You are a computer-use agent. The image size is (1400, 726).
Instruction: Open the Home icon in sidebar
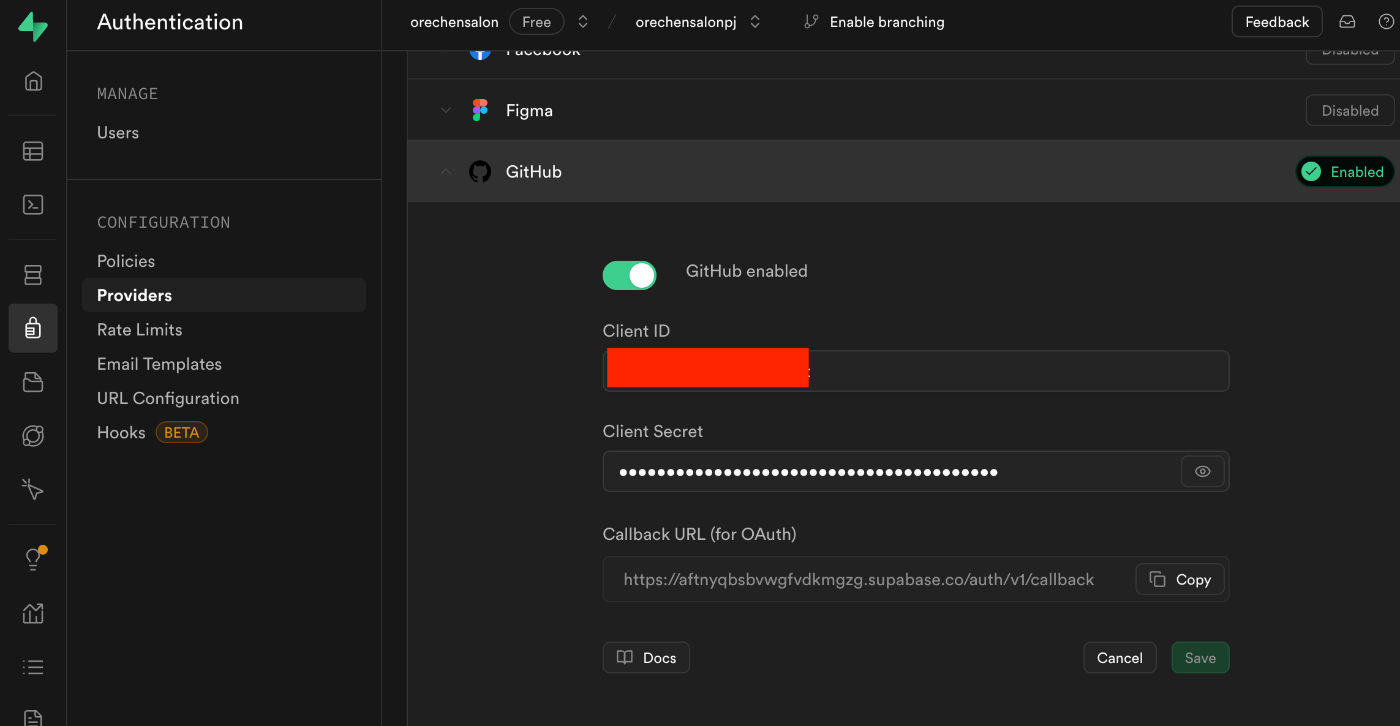33,82
